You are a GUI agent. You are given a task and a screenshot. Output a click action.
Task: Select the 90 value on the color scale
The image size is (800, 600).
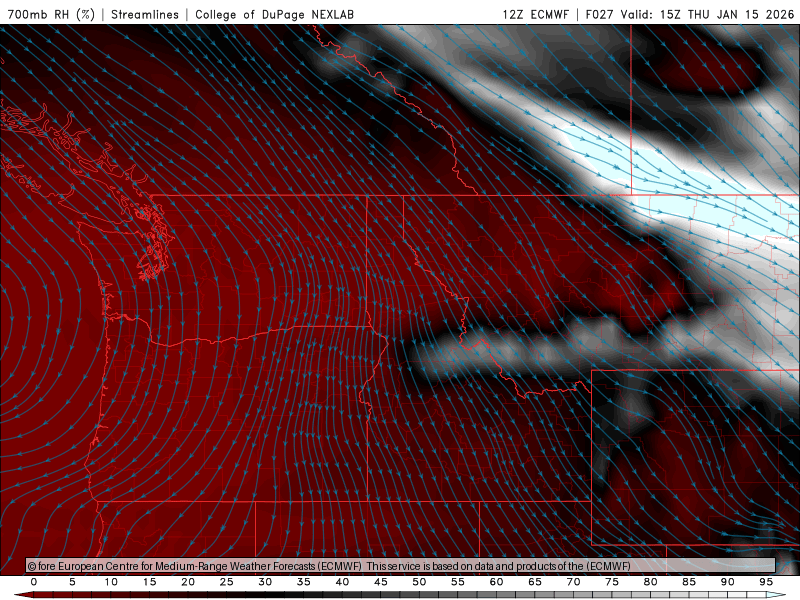(727, 582)
